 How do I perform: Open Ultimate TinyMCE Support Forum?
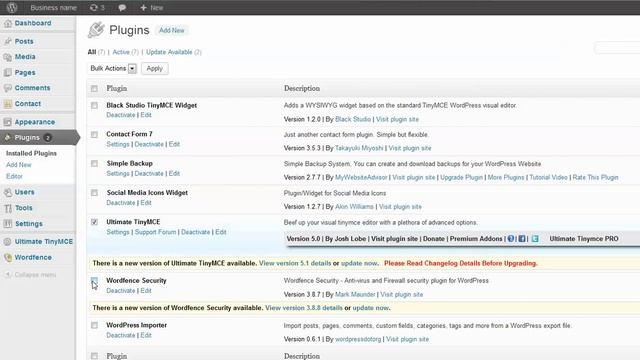(x=156, y=232)
